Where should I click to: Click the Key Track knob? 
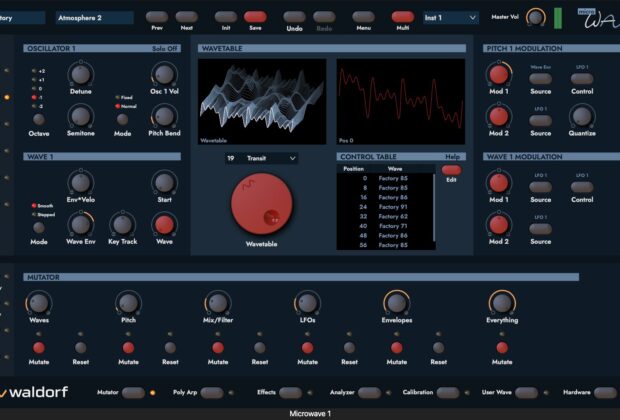click(x=123, y=225)
